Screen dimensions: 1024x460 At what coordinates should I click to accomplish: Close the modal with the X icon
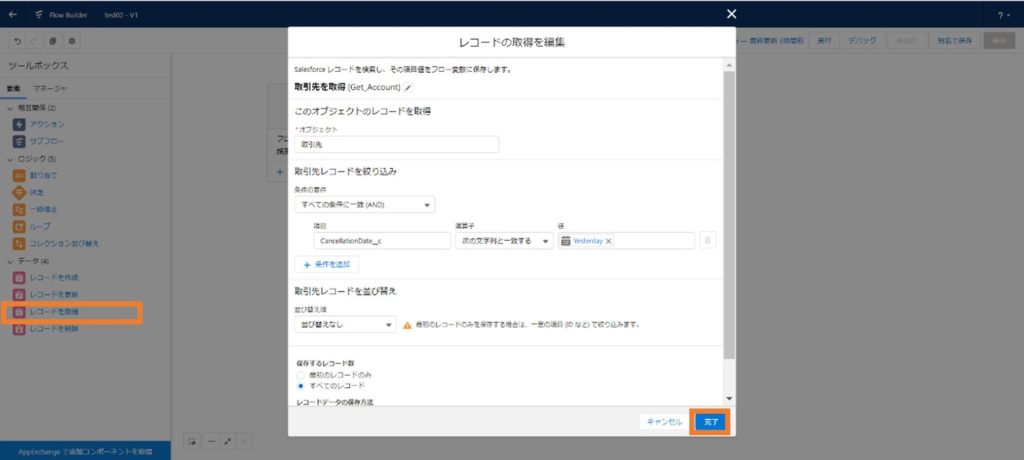coord(731,14)
